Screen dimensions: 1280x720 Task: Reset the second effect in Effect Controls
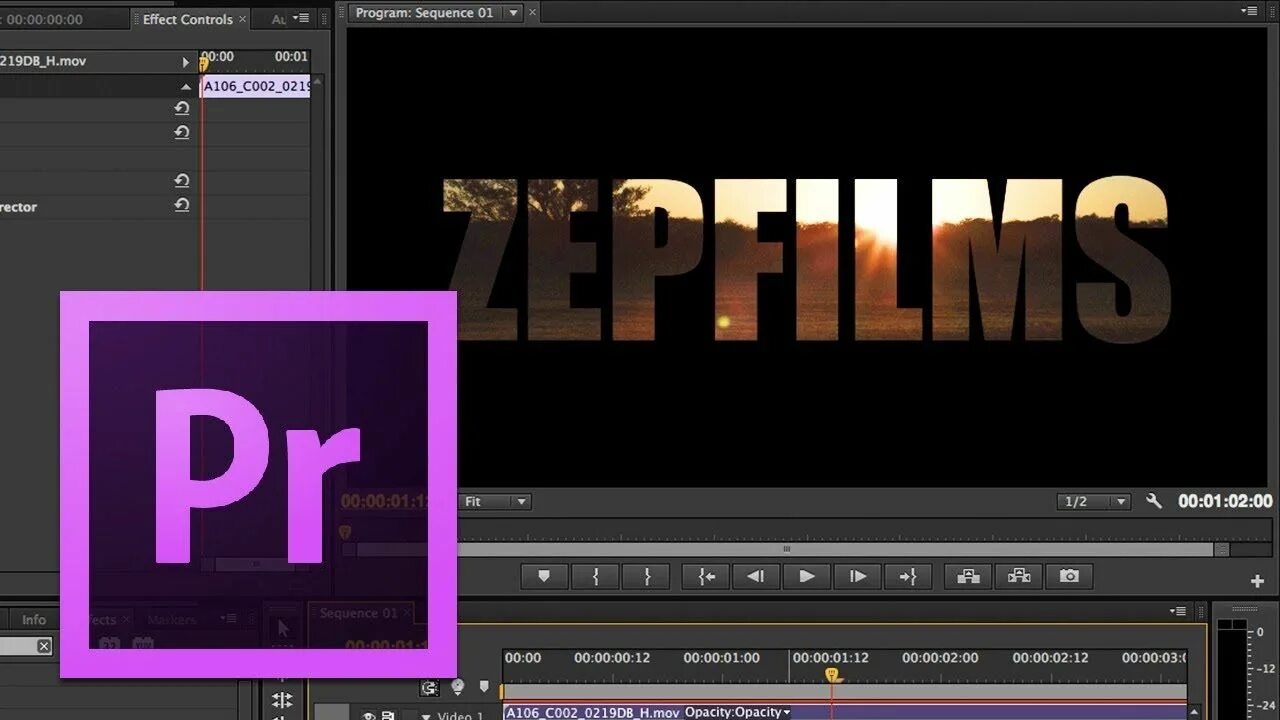tap(182, 132)
